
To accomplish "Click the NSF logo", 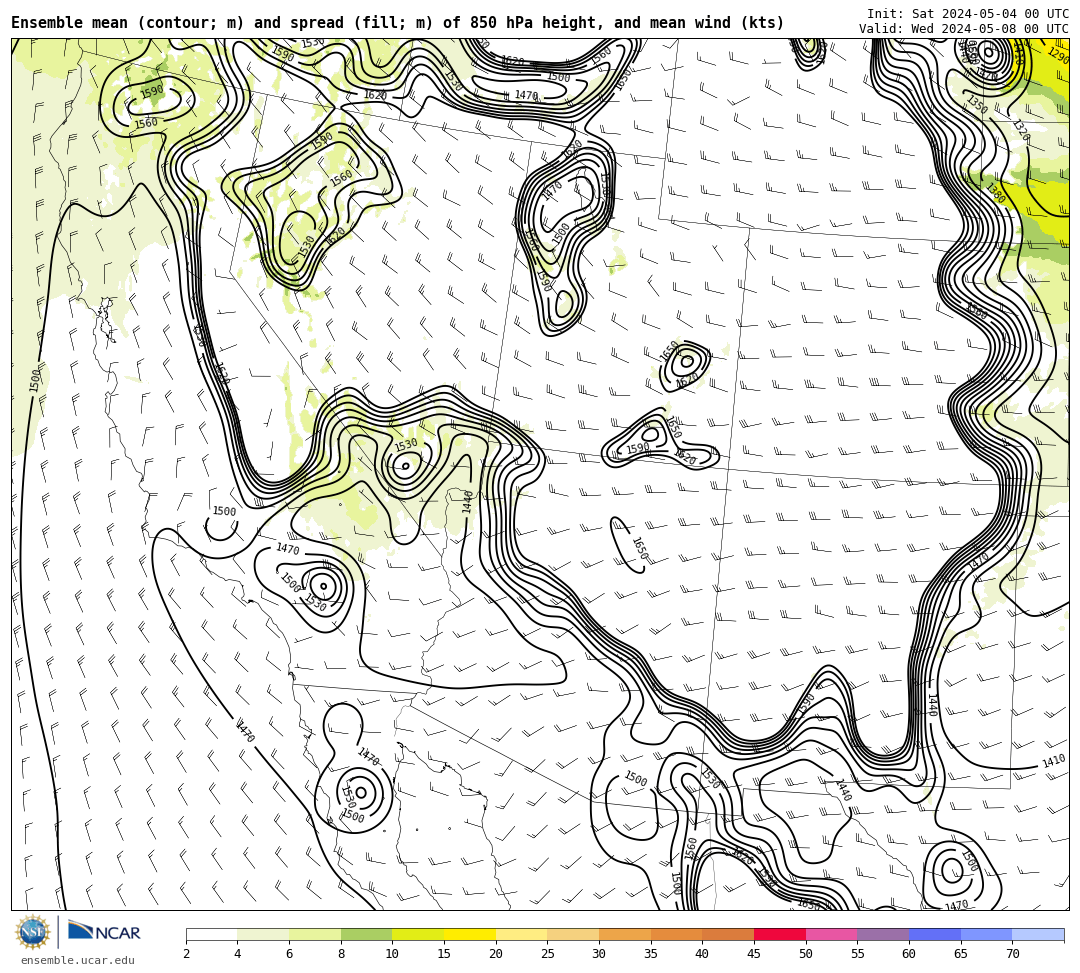I will click(x=33, y=932).
